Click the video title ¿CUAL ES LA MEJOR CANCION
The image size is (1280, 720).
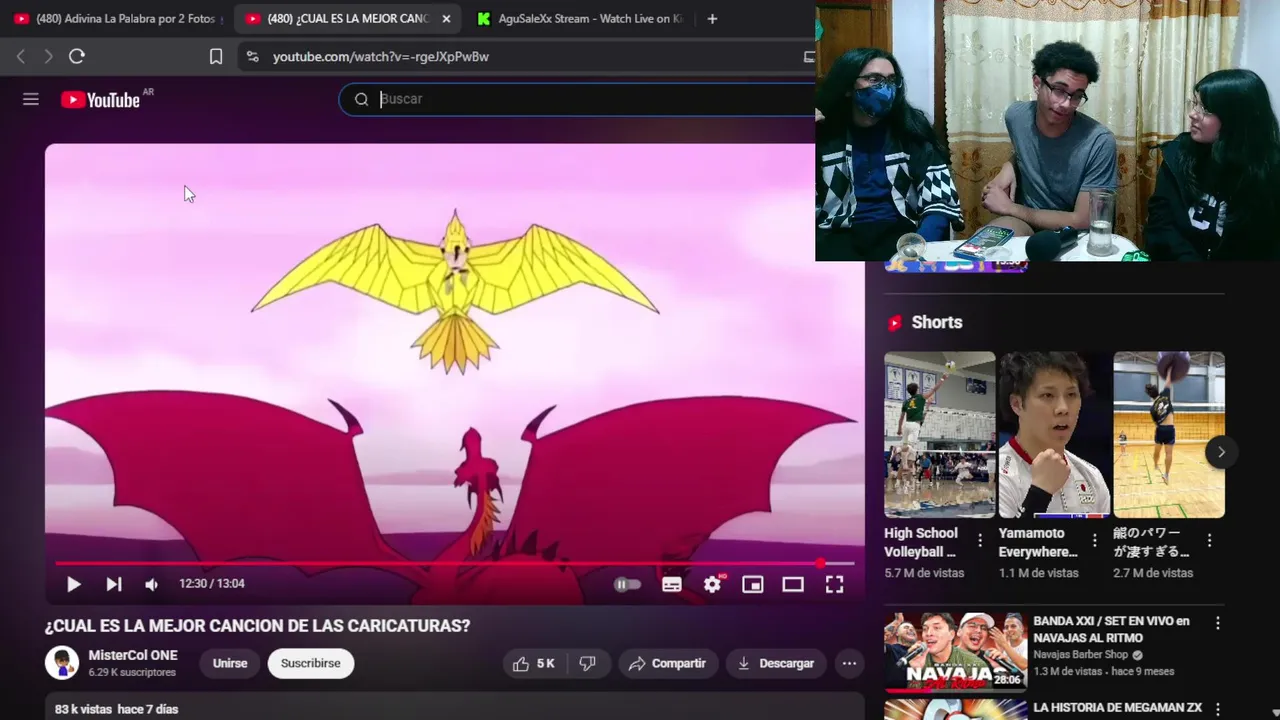257,626
